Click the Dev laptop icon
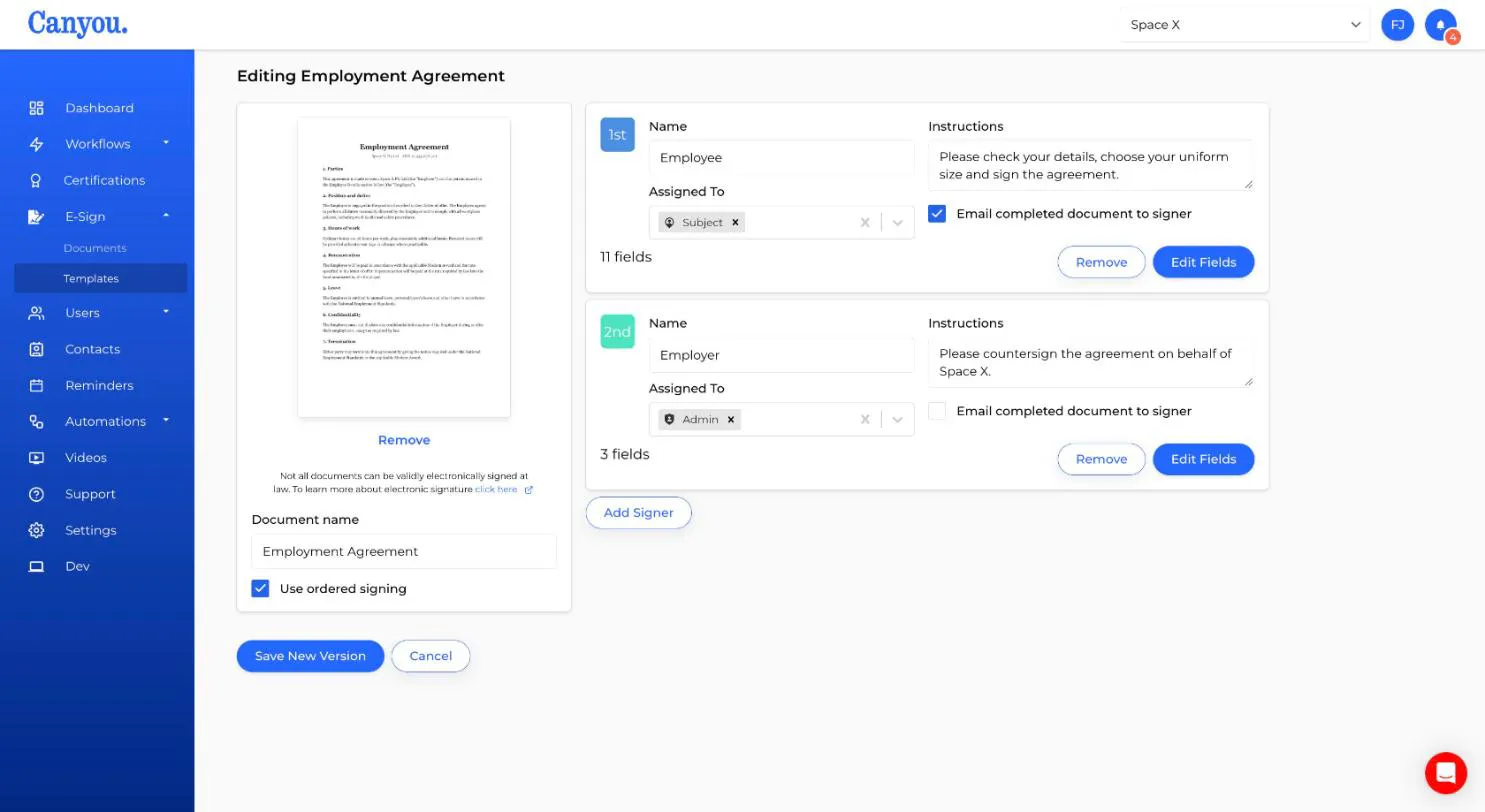 coord(36,566)
